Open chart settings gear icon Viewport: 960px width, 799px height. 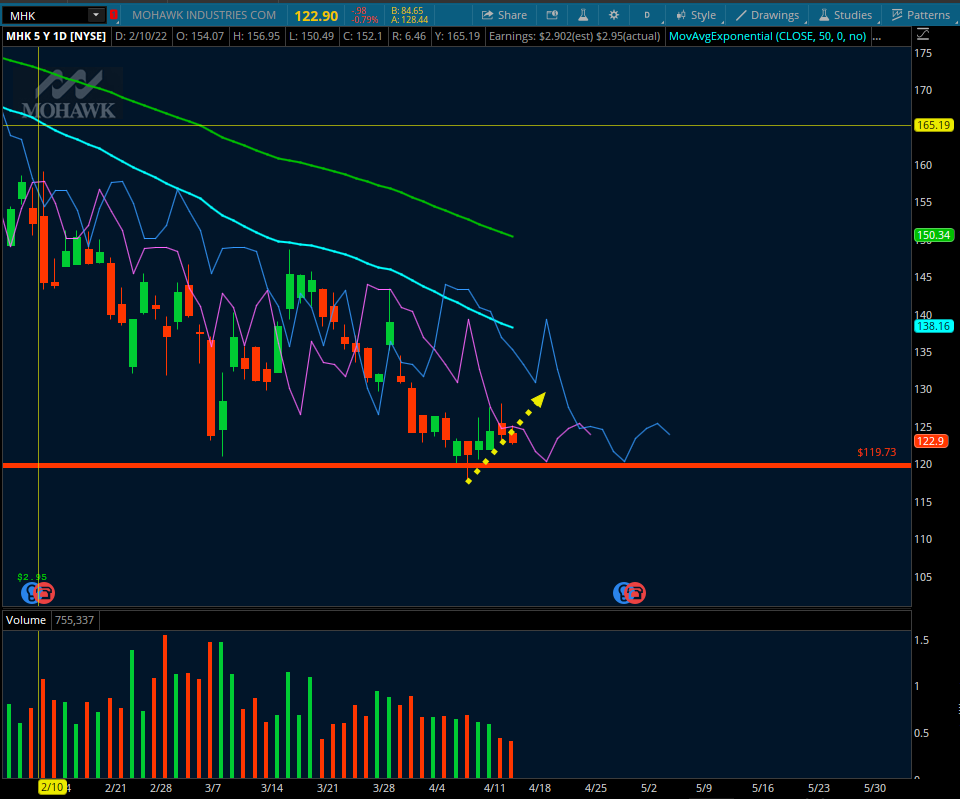pyautogui.click(x=614, y=15)
